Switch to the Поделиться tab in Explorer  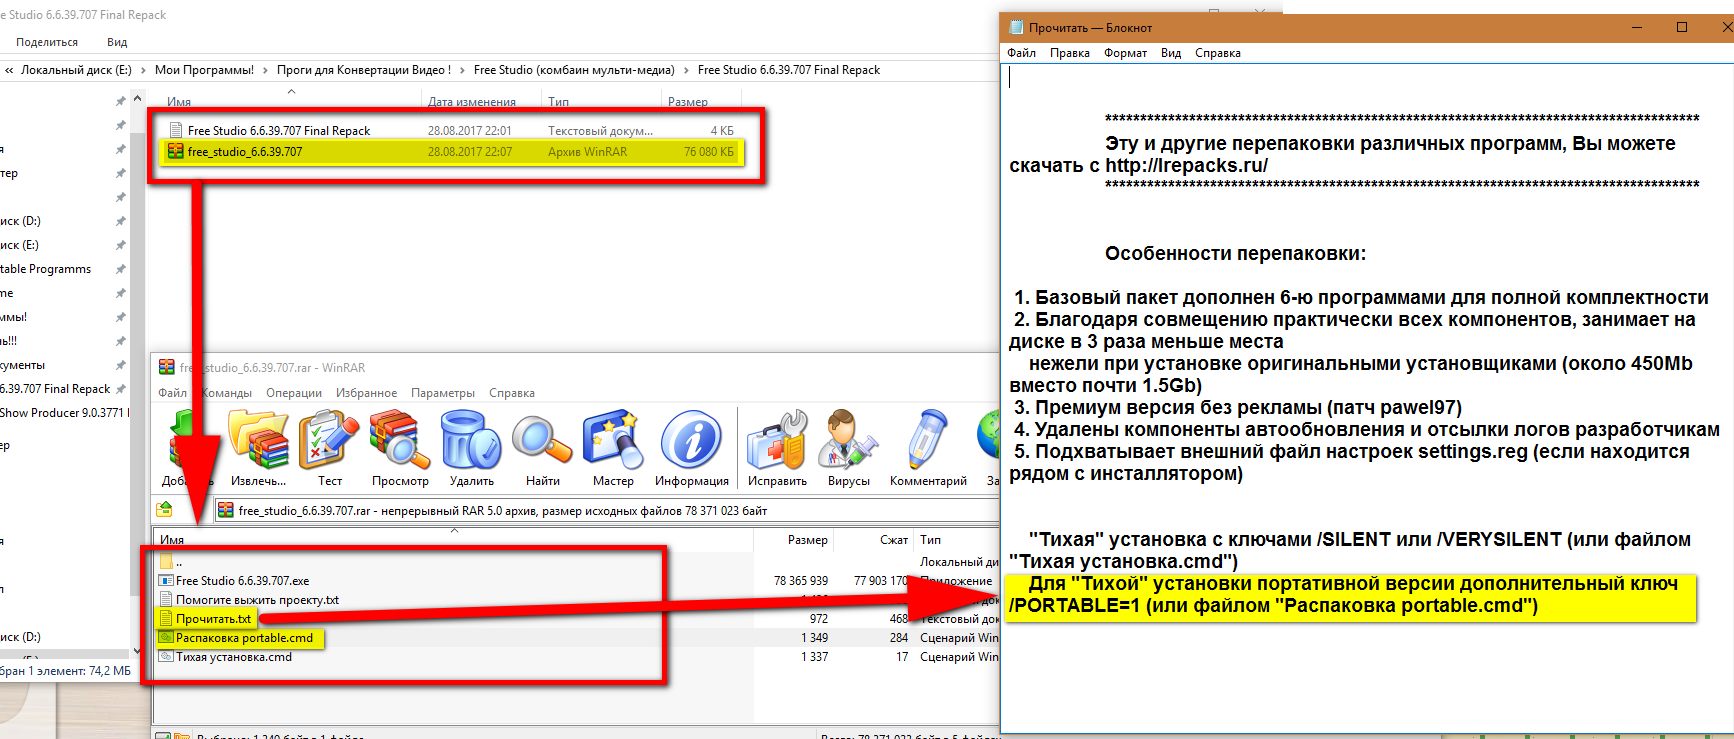[47, 42]
